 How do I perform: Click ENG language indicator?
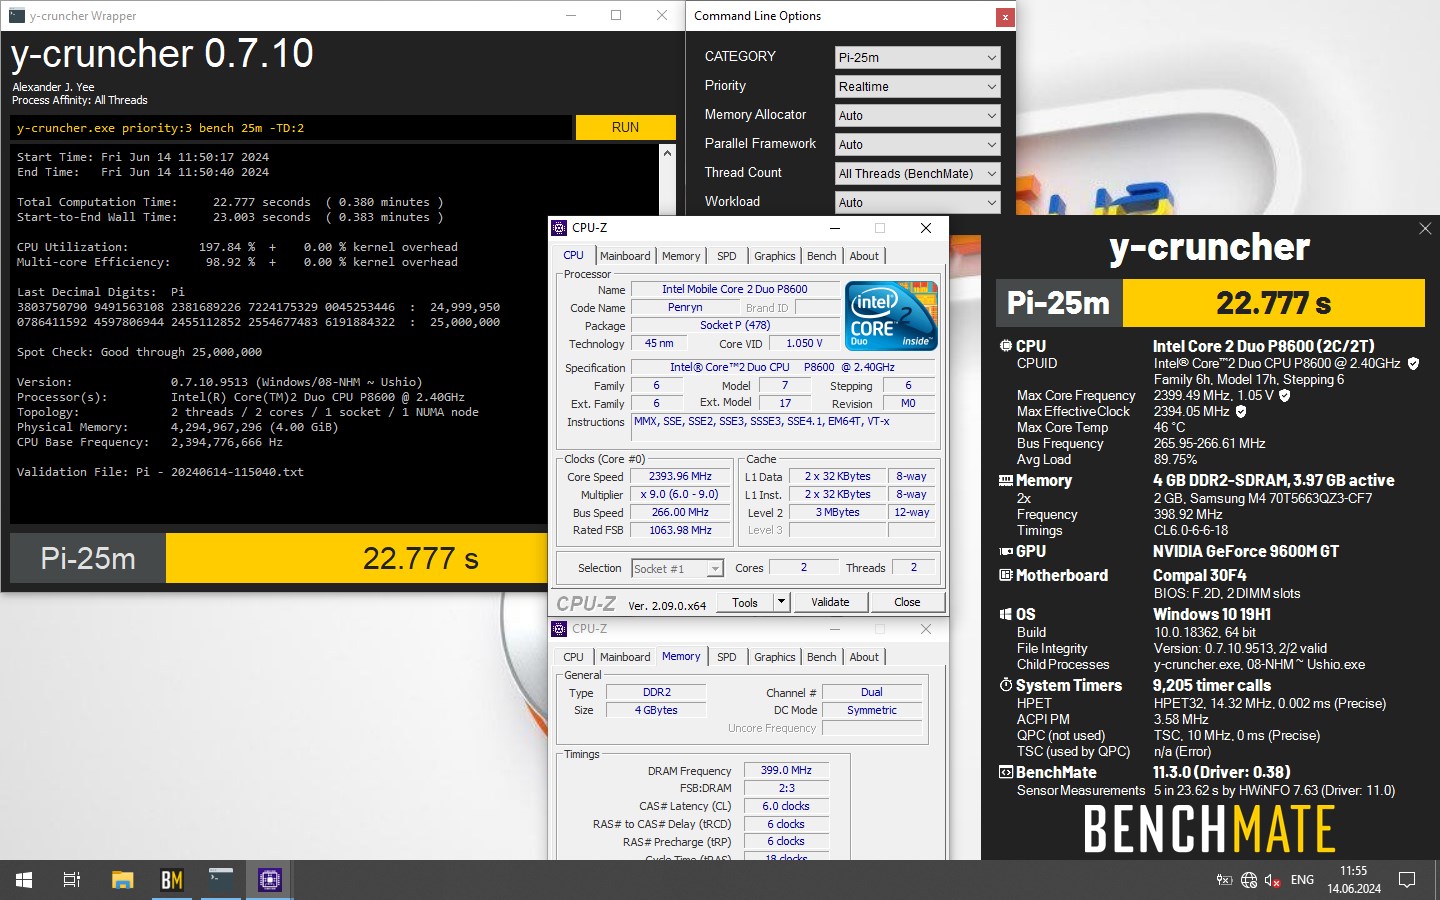1302,880
